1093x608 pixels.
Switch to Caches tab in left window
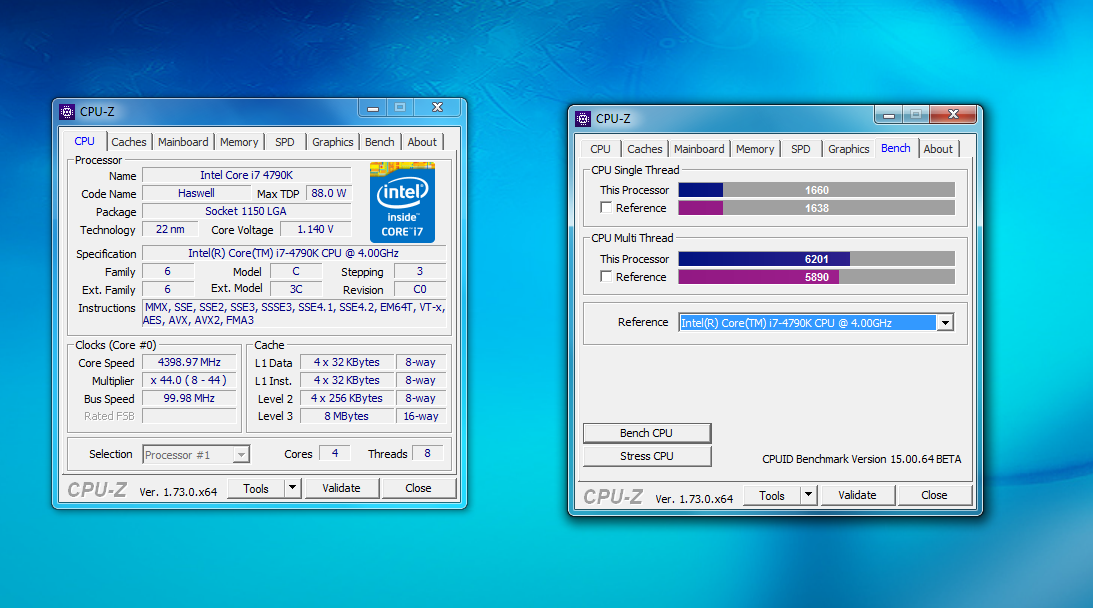click(x=129, y=142)
